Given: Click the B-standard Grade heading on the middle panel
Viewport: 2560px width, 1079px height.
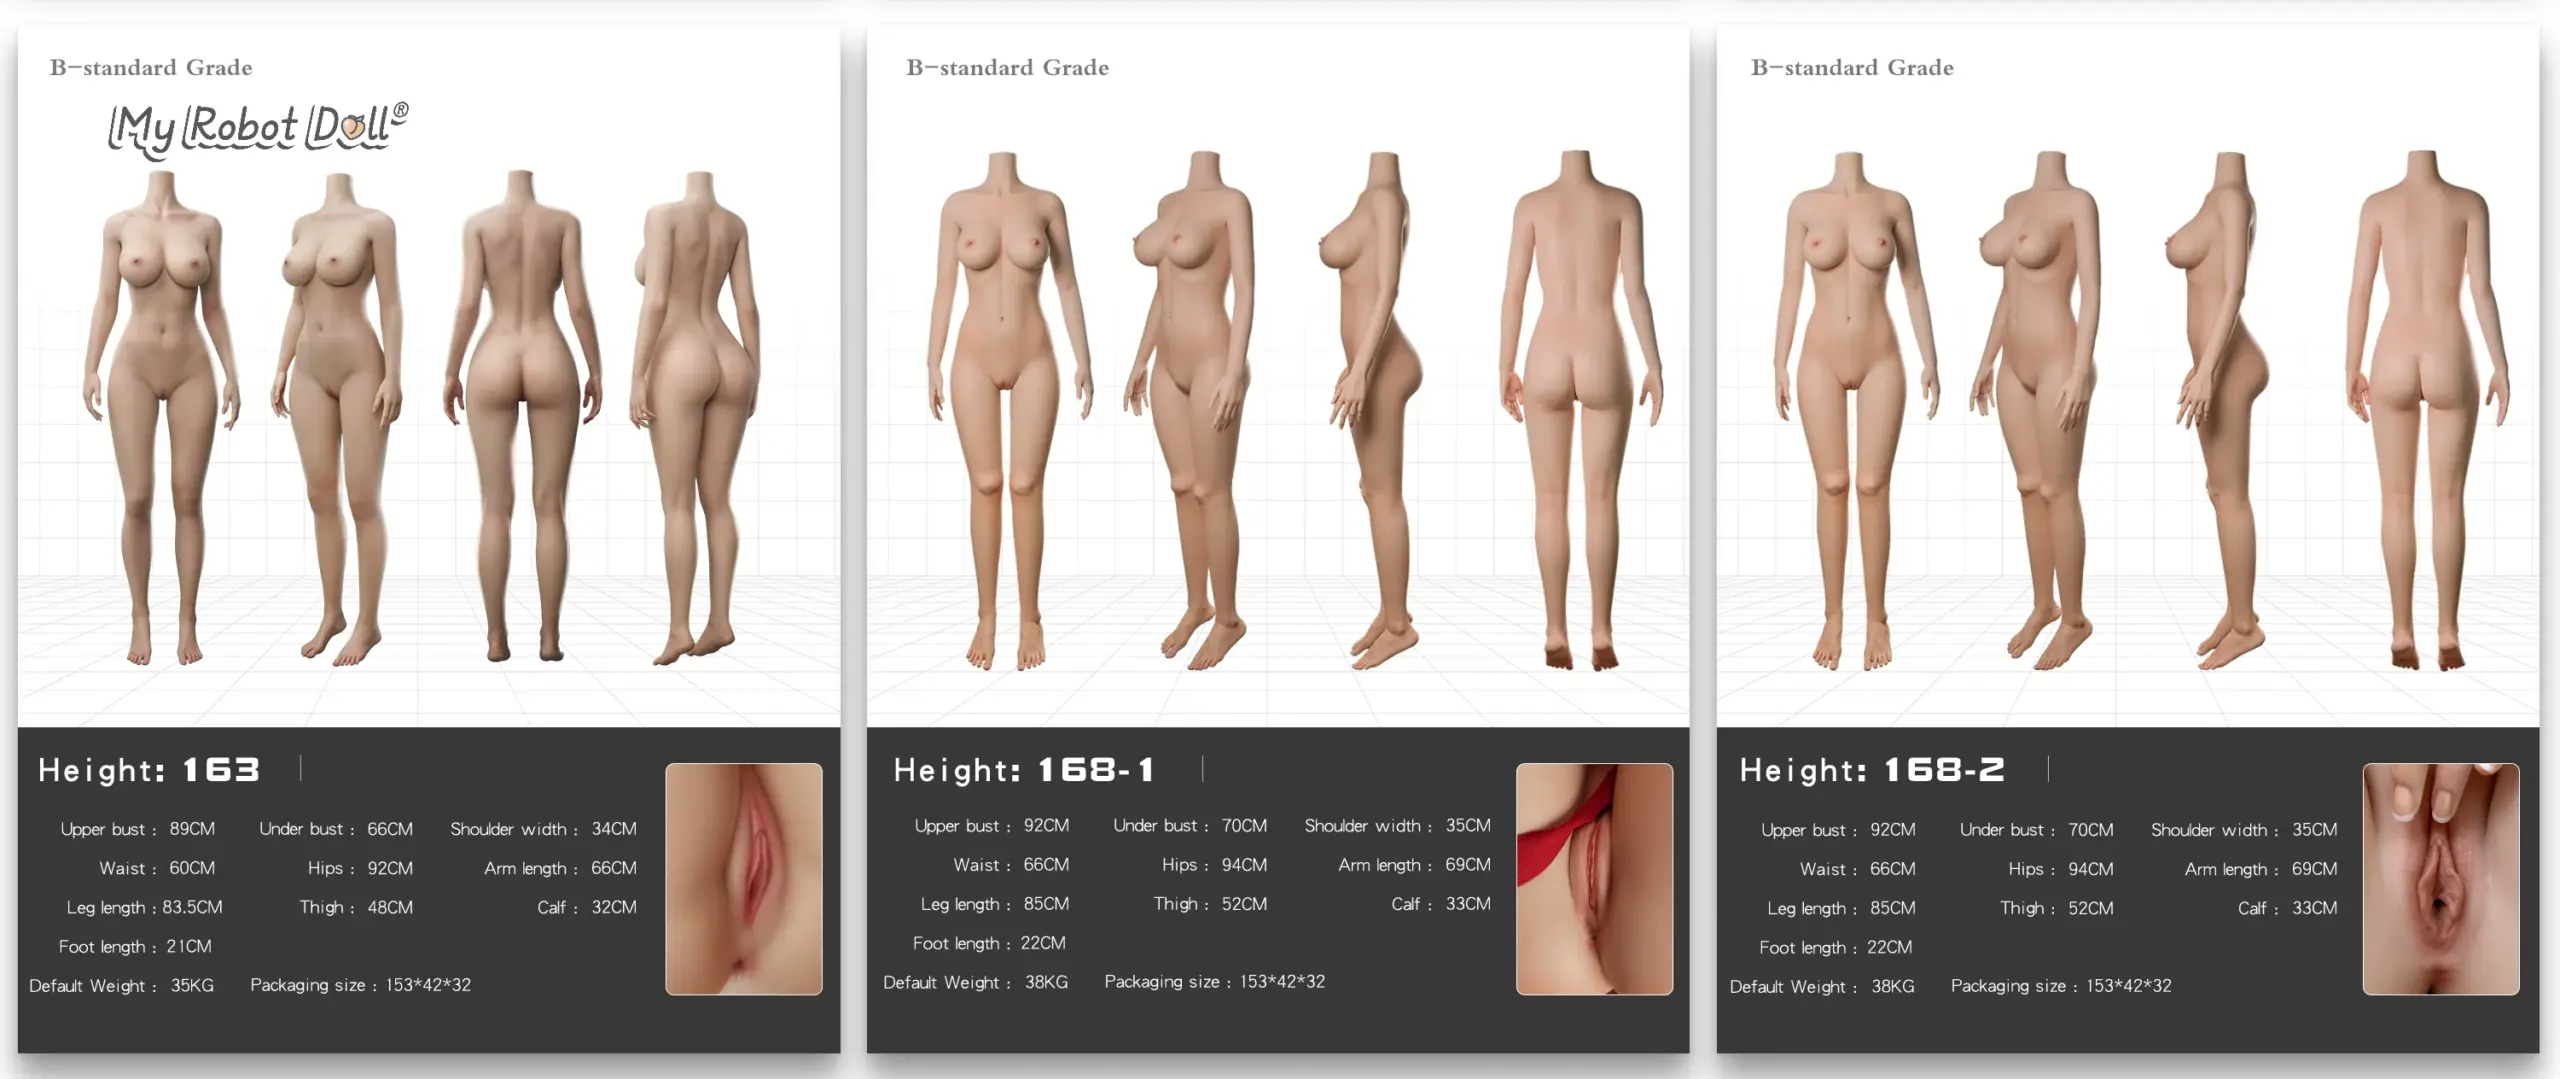Looking at the screenshot, I should tap(1005, 67).
